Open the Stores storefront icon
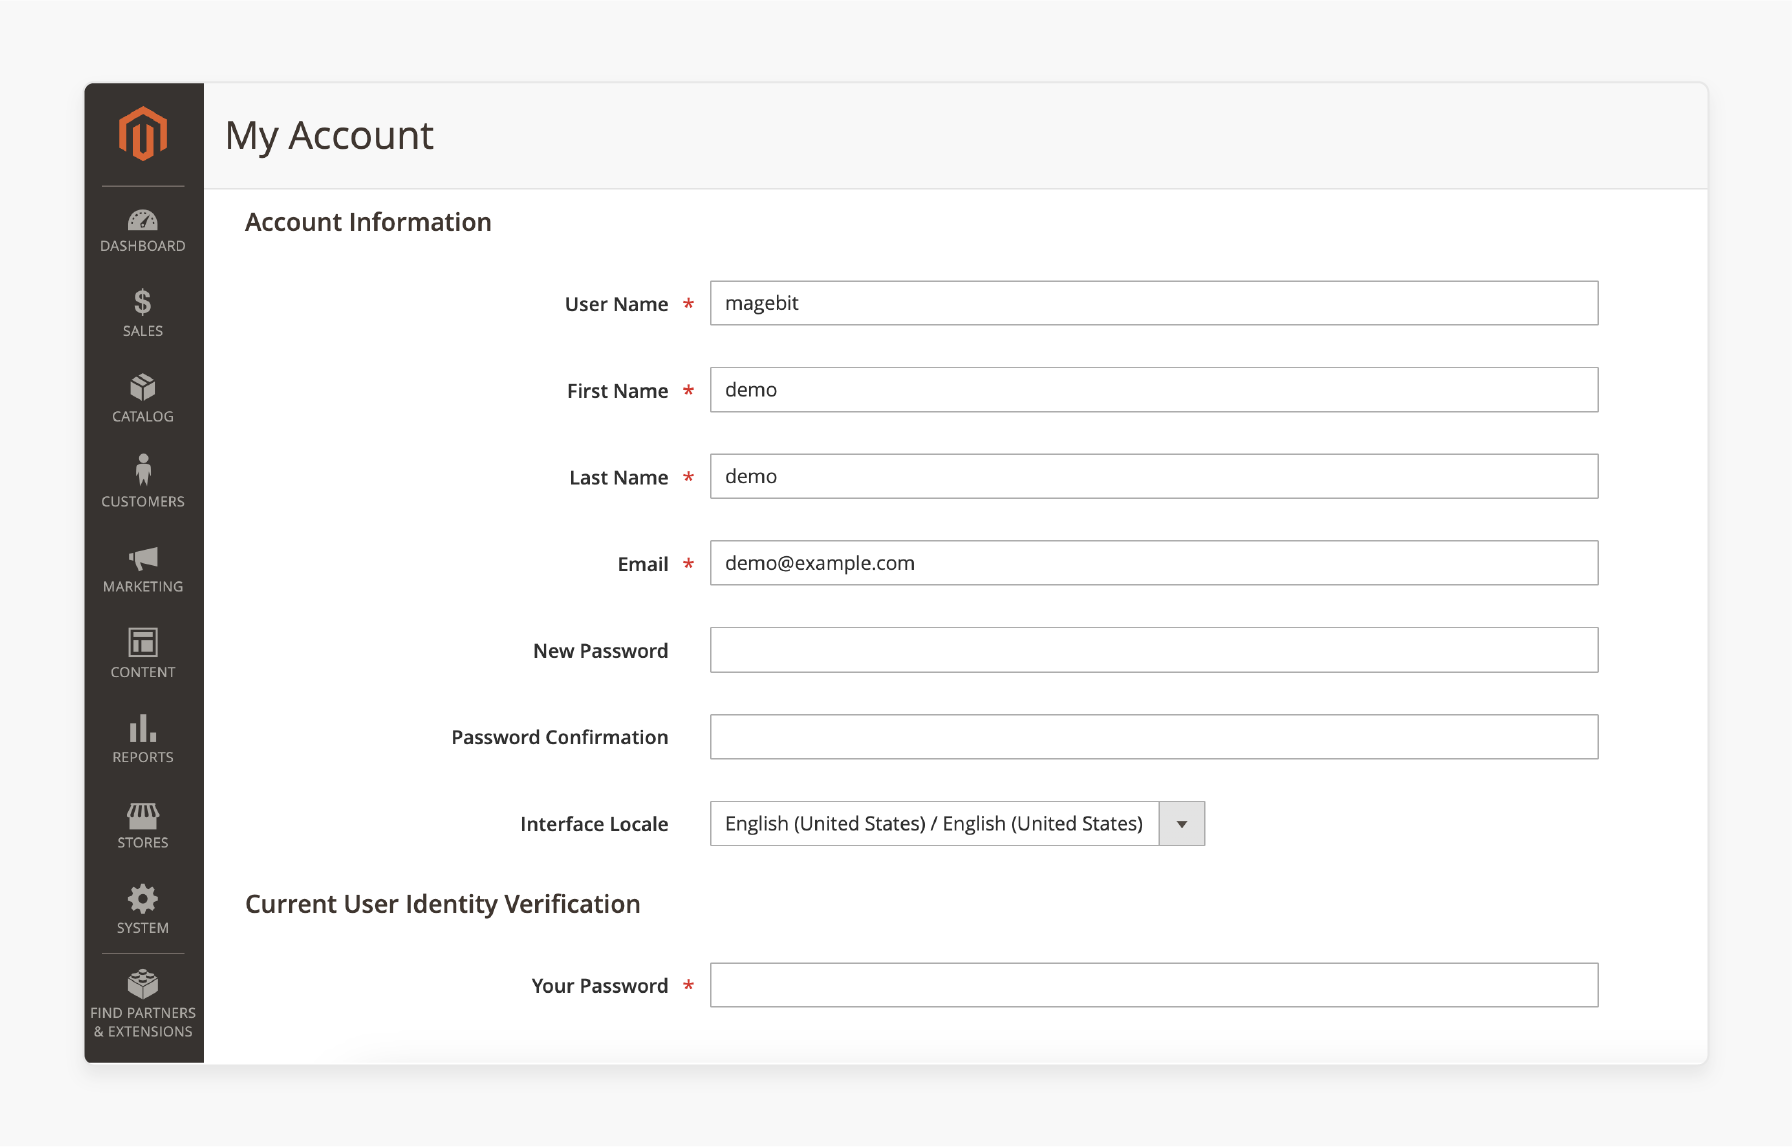 click(x=143, y=815)
